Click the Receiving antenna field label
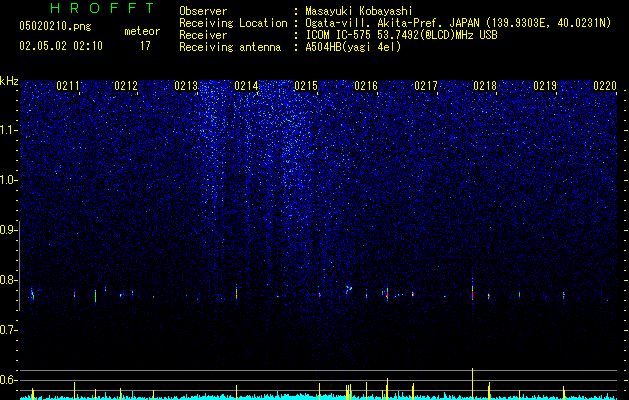629x400 pixels. pyautogui.click(x=230, y=47)
